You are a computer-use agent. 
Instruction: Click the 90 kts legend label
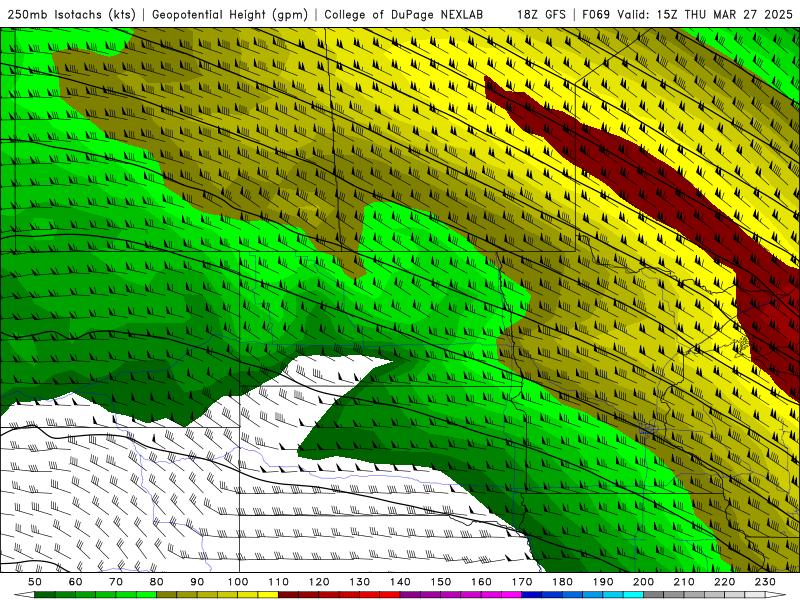(x=197, y=582)
